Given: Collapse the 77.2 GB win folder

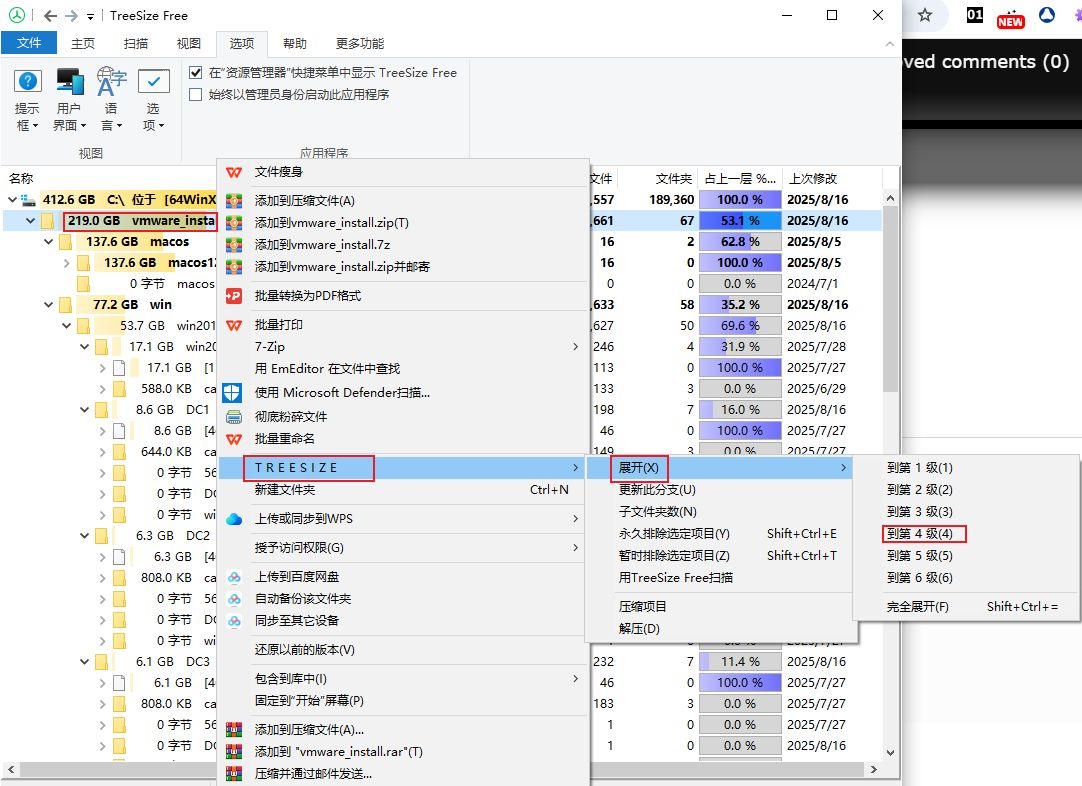Looking at the screenshot, I should pyautogui.click(x=48, y=304).
